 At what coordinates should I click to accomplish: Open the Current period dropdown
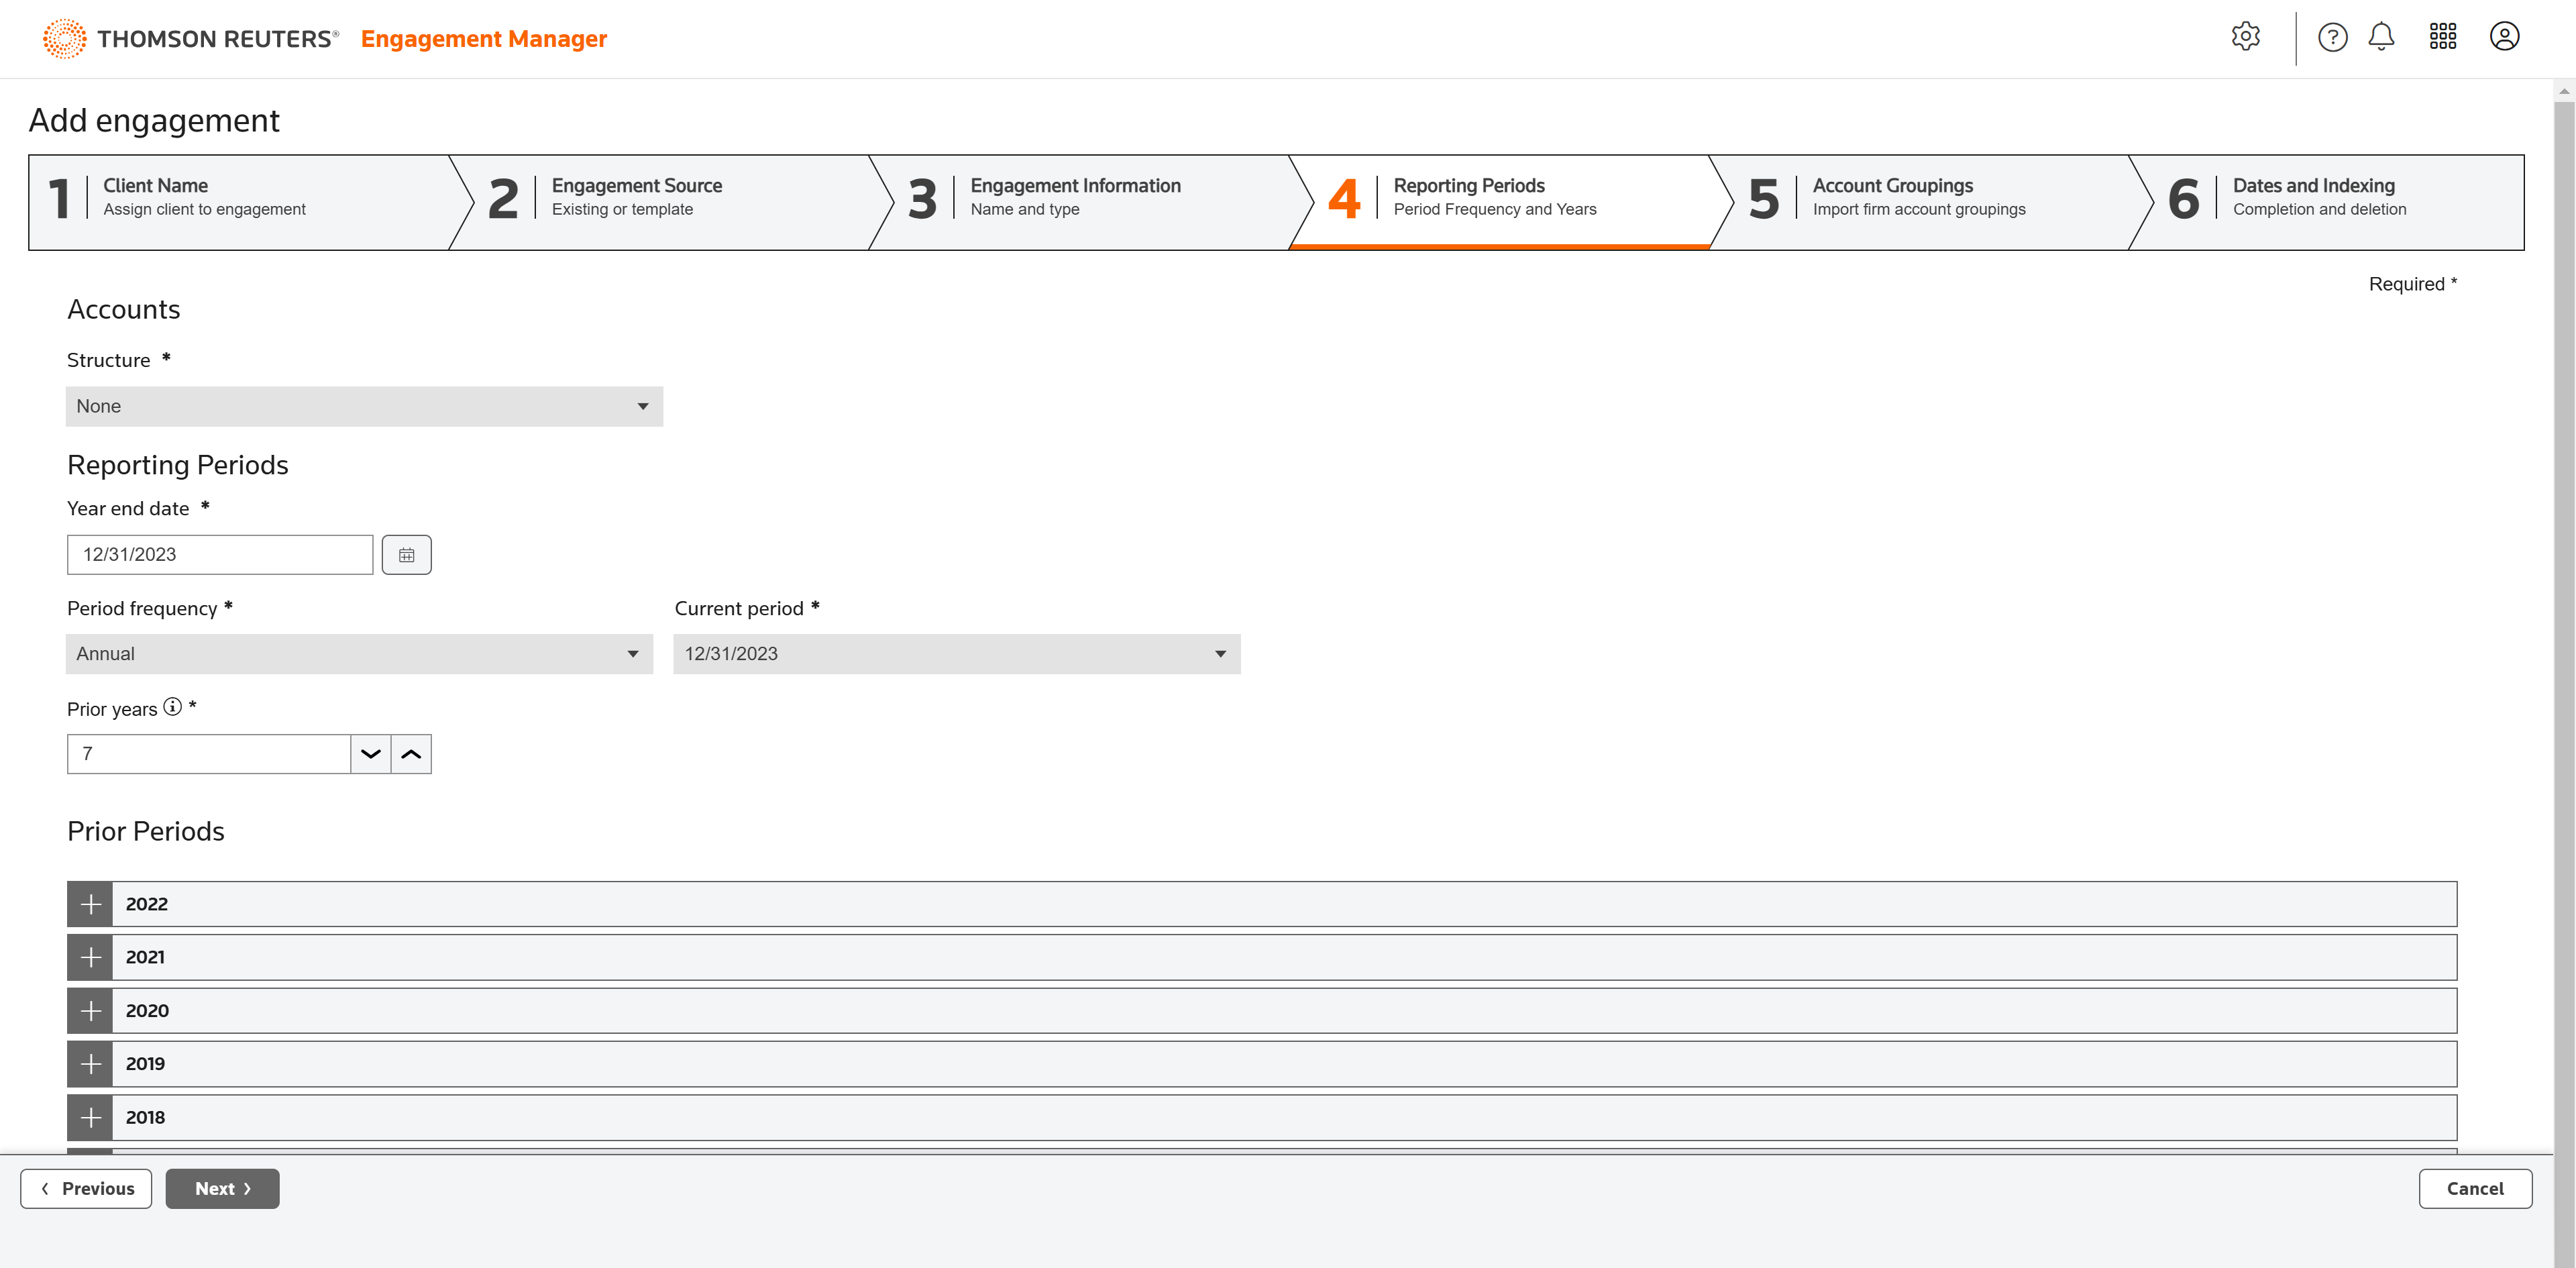tap(956, 654)
